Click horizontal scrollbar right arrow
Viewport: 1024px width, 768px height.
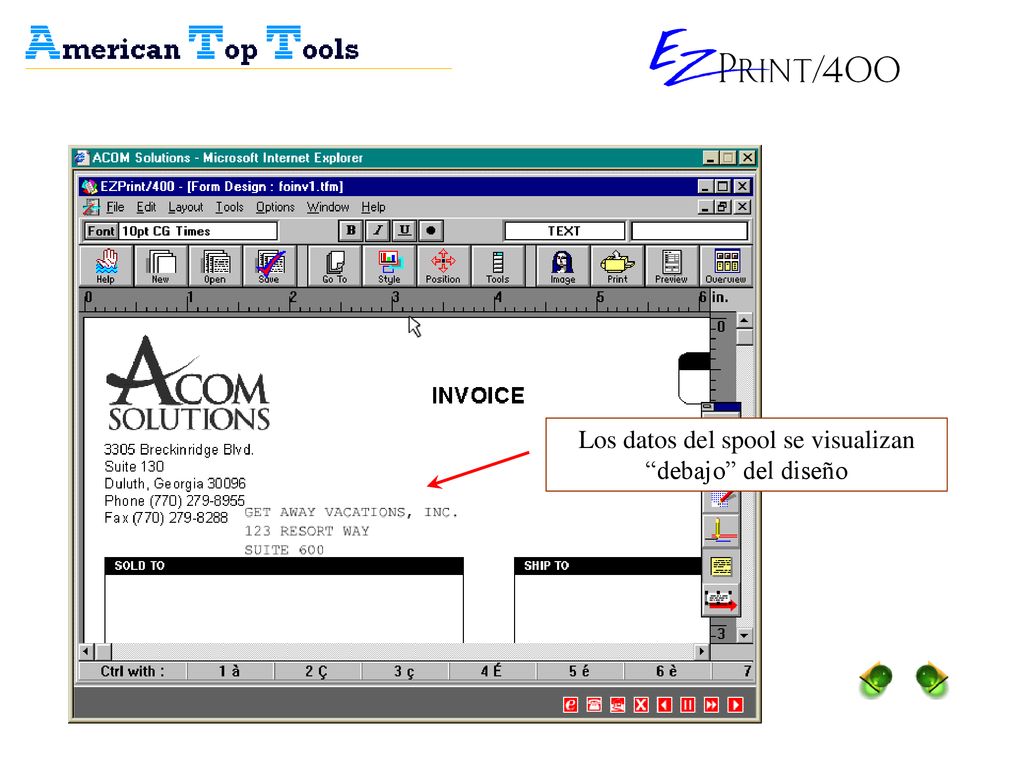coord(701,651)
